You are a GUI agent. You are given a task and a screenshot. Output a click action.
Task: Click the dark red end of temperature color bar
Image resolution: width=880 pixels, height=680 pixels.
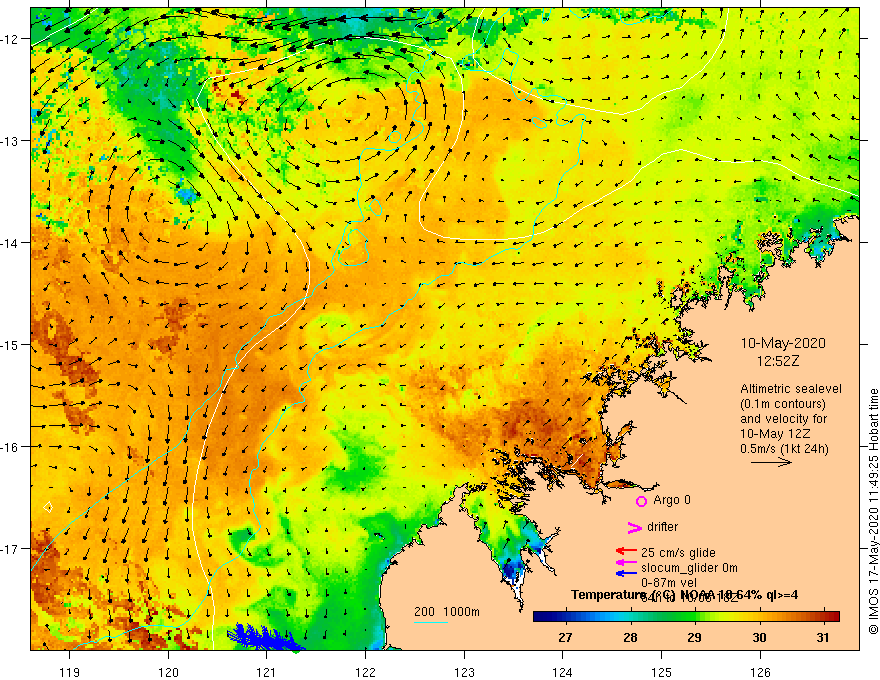(833, 617)
